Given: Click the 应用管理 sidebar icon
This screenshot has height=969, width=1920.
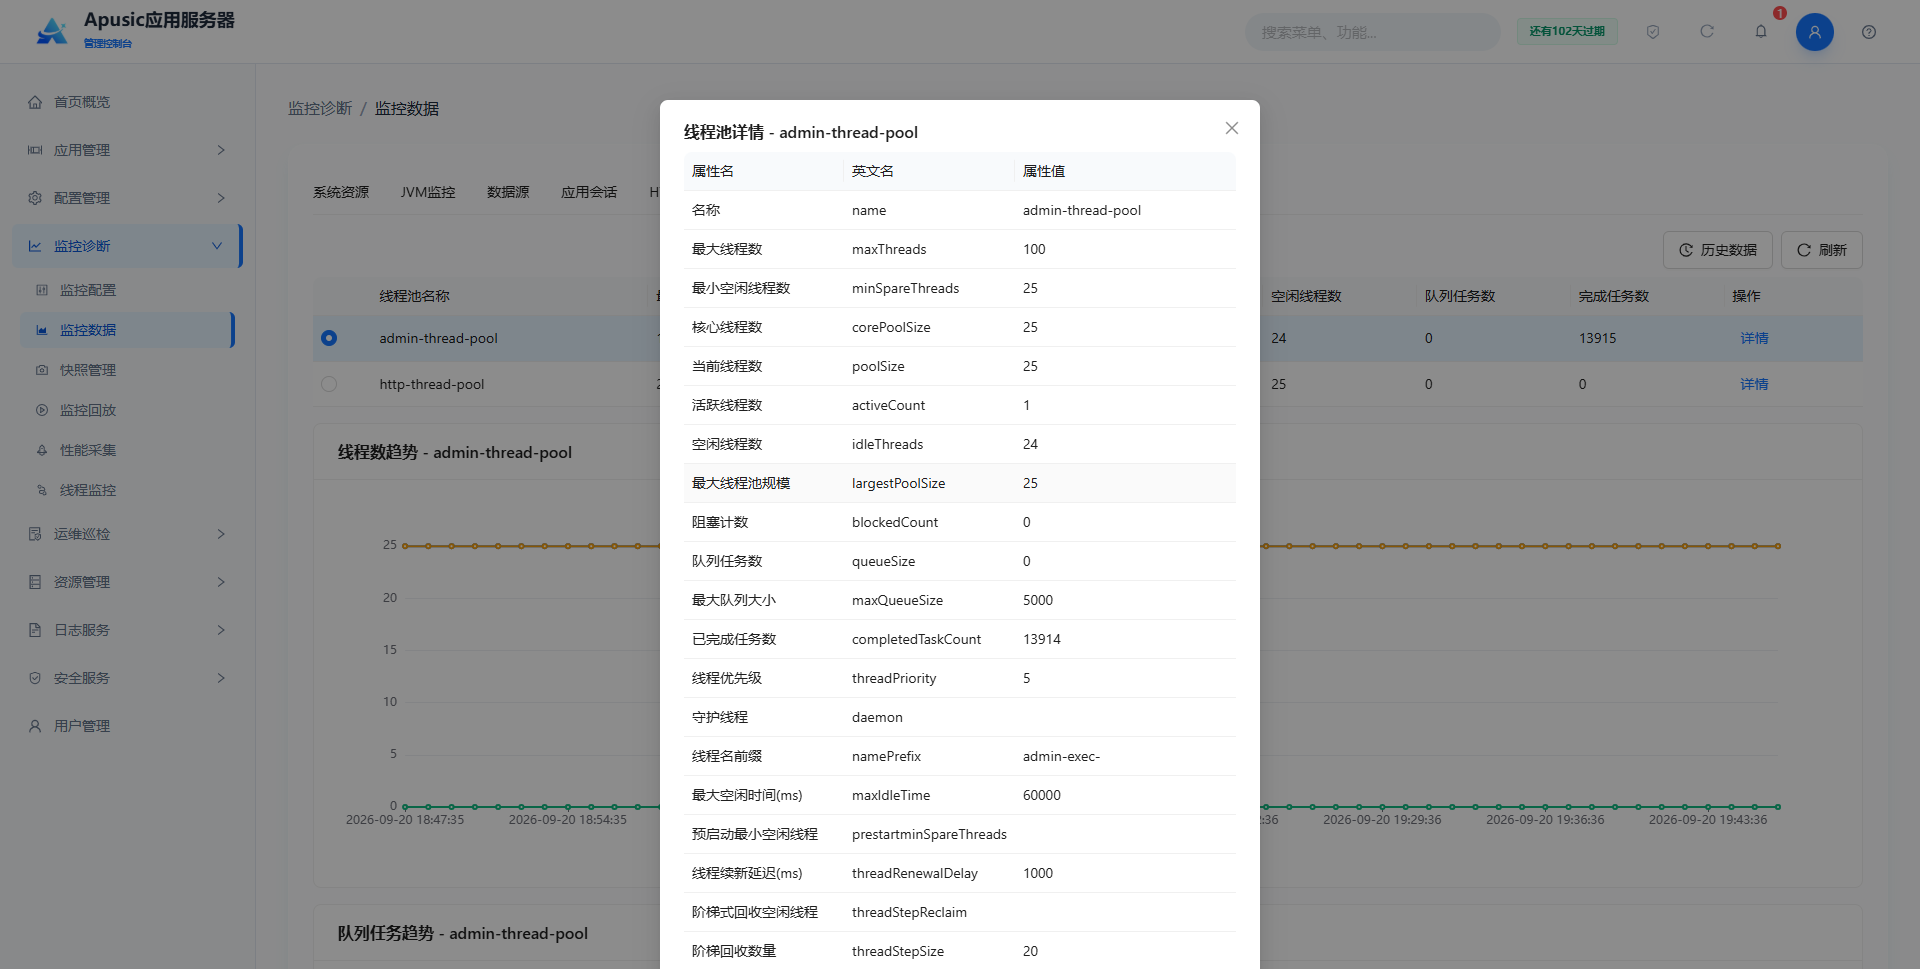Looking at the screenshot, I should [35, 150].
